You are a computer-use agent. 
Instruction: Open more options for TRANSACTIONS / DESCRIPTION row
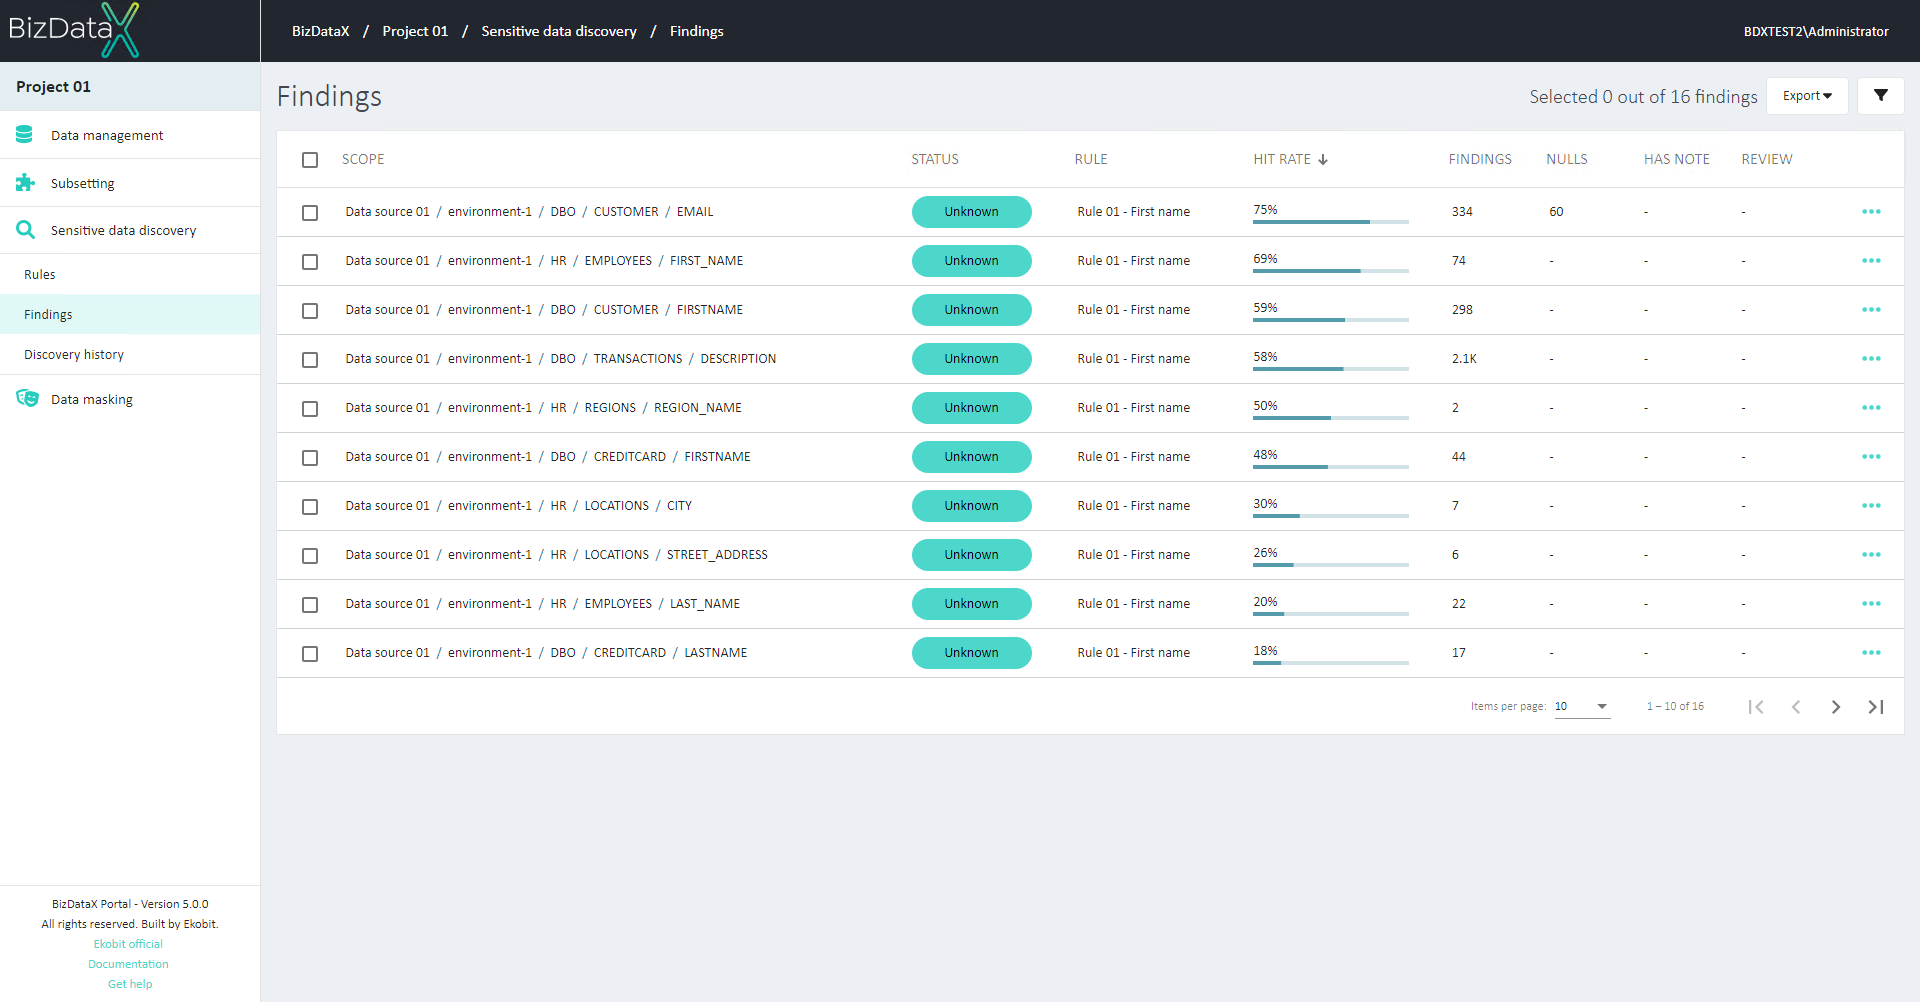pos(1871,359)
